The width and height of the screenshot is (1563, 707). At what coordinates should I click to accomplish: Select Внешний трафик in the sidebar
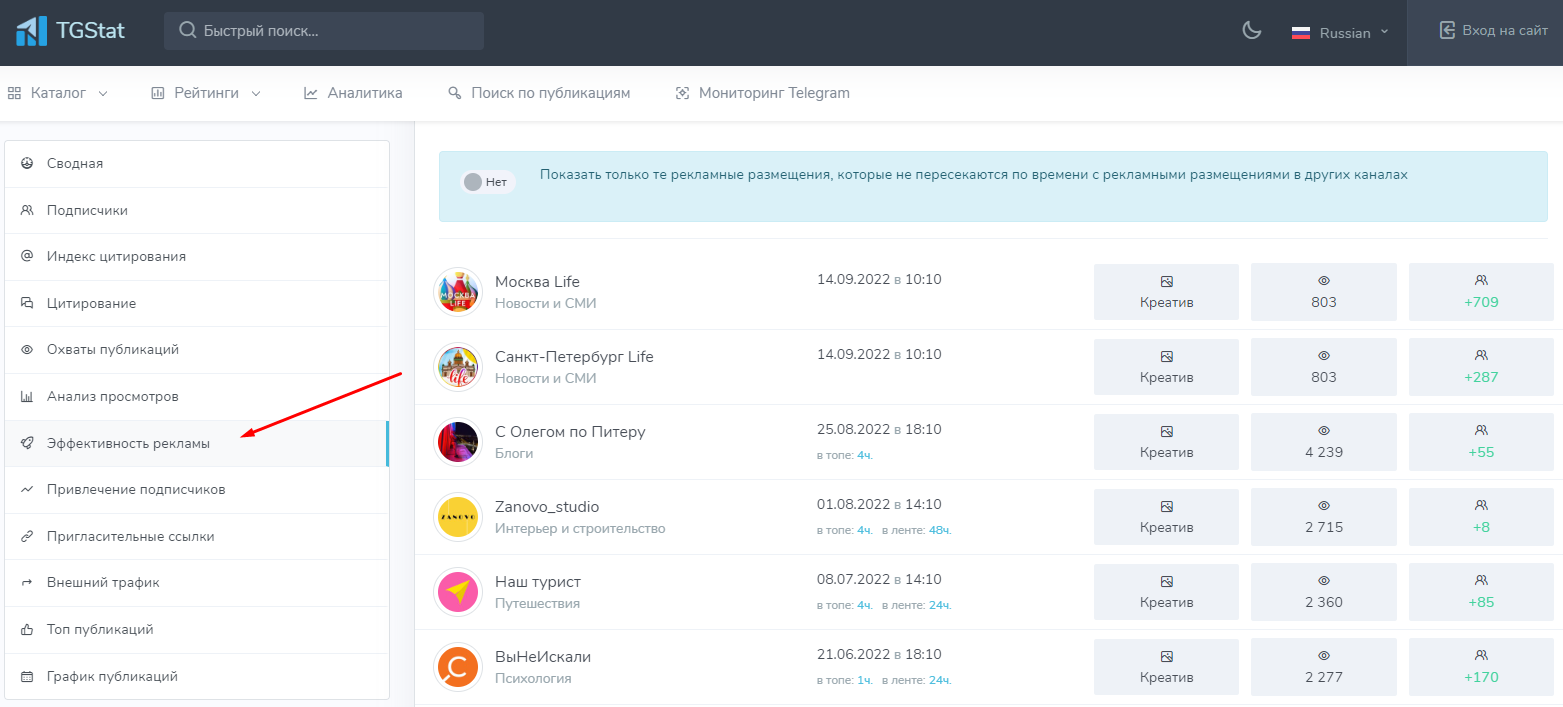[197, 582]
